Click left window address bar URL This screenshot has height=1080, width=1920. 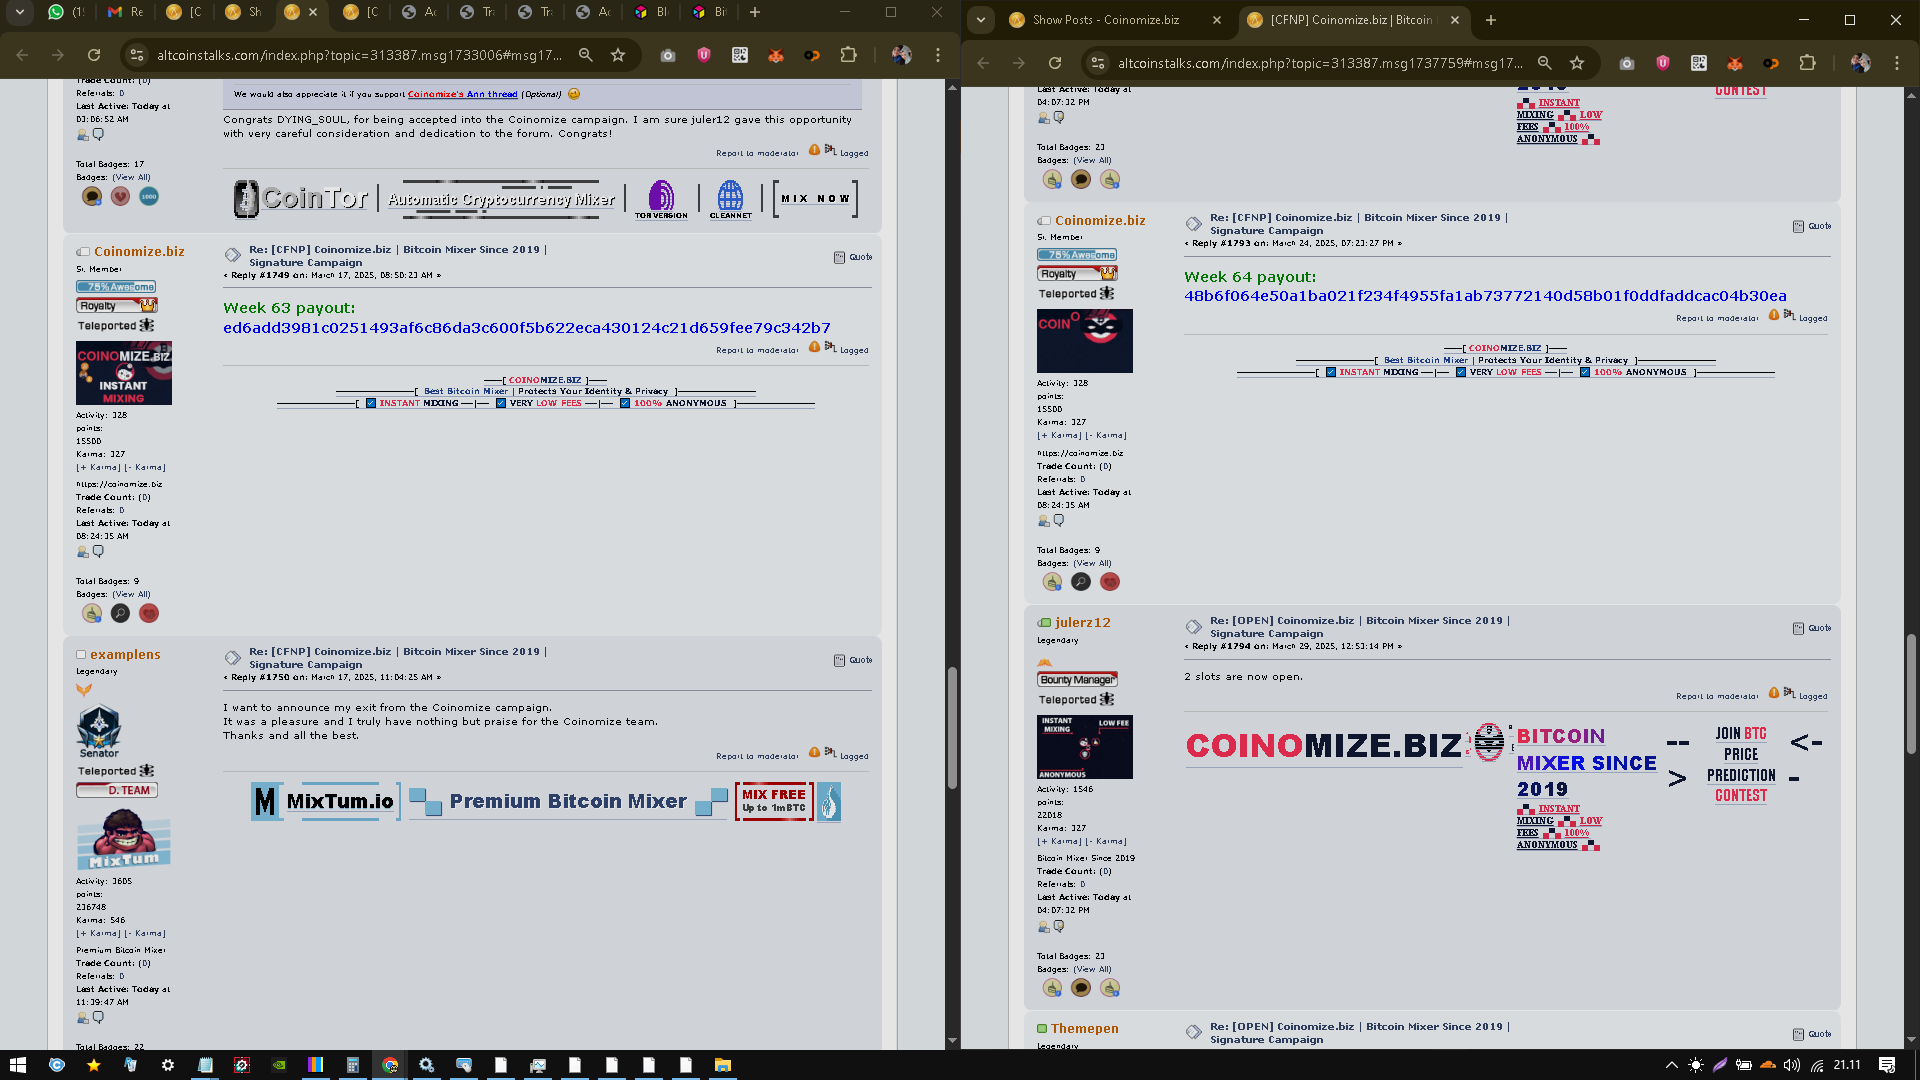pyautogui.click(x=360, y=55)
